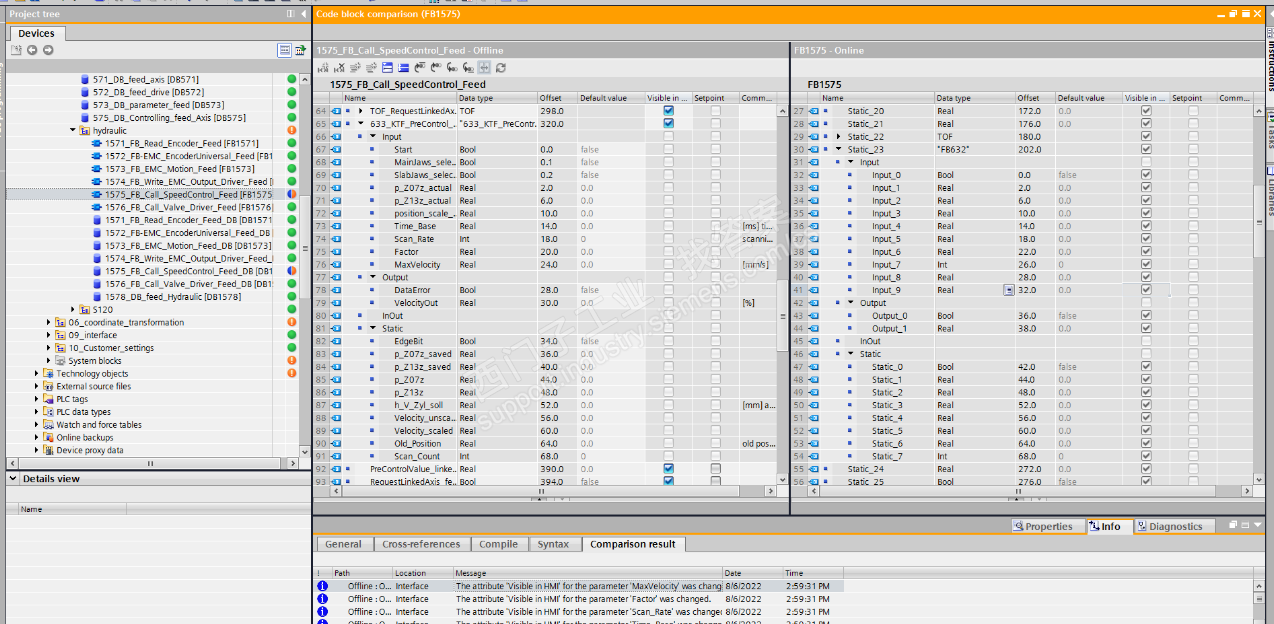Toggle Visible checkbox for online Output_0
This screenshot has width=1274, height=624.
(x=1146, y=316)
